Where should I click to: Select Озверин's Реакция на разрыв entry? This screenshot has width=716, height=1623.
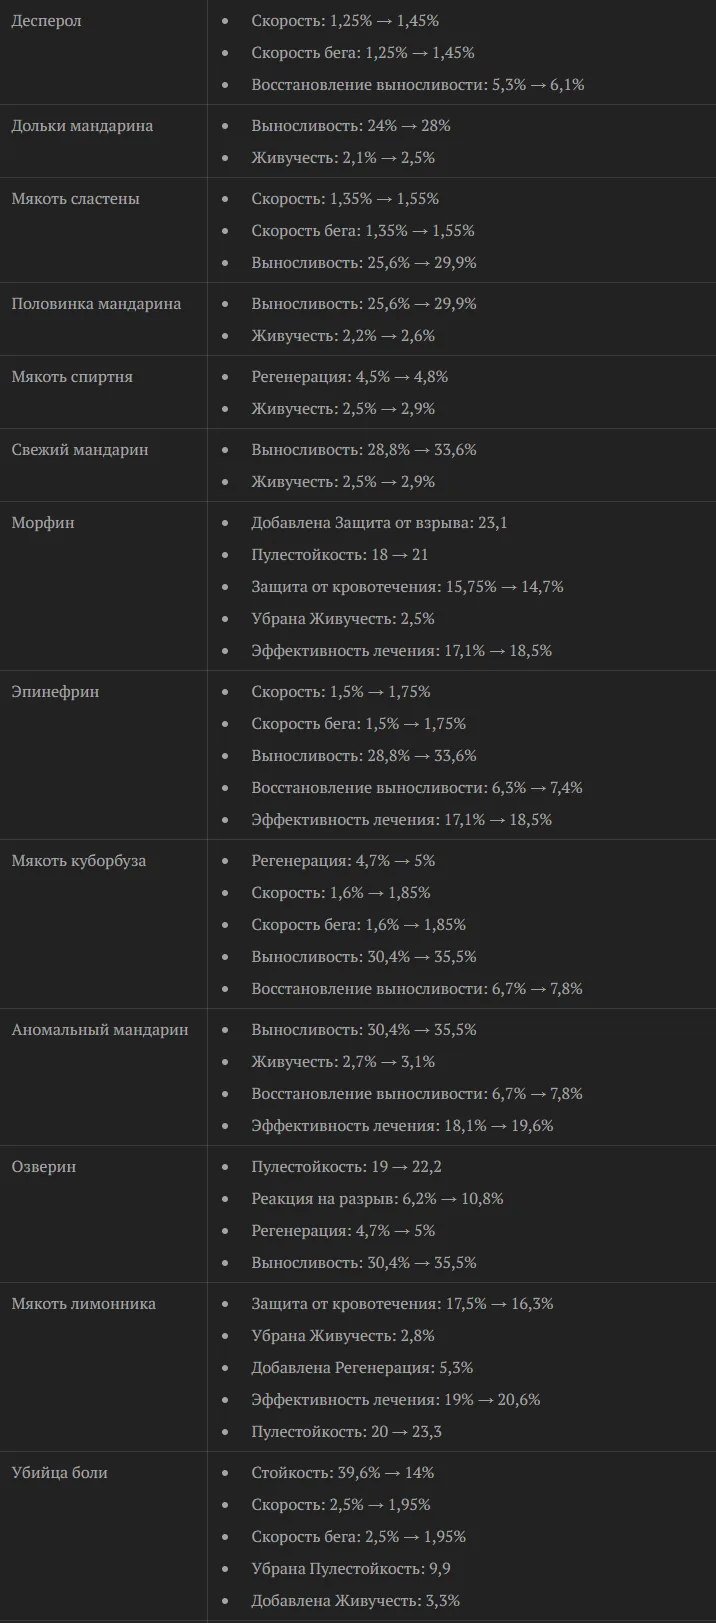tap(377, 1199)
